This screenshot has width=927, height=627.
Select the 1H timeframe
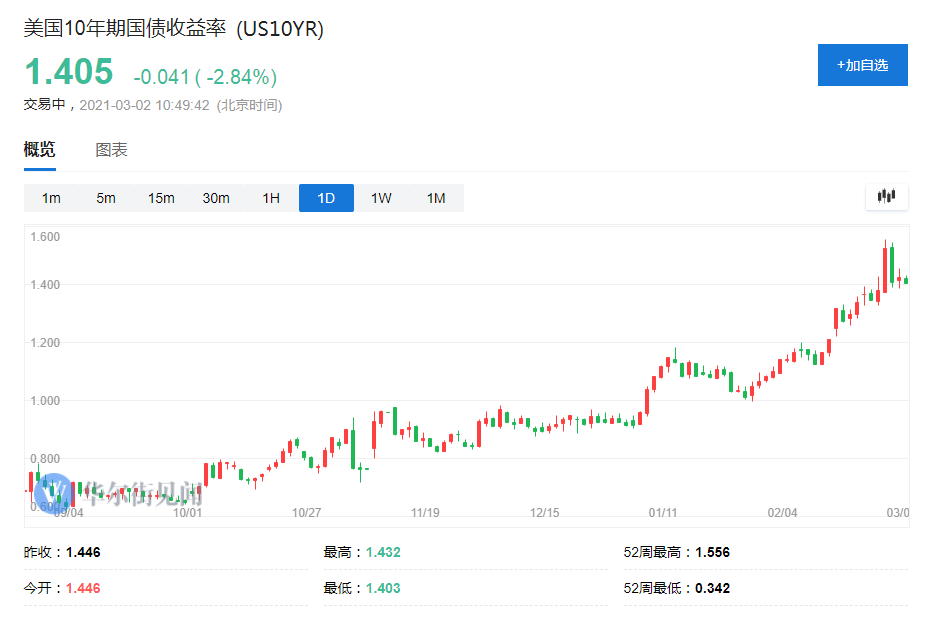(271, 198)
